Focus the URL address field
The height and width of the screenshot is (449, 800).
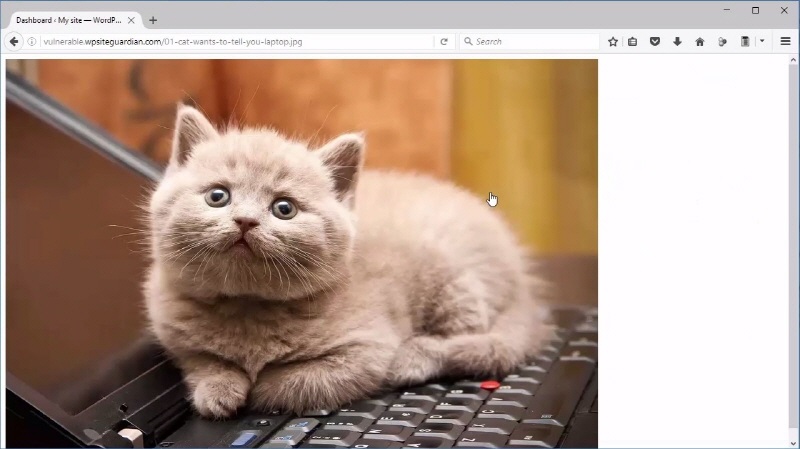pos(237,42)
